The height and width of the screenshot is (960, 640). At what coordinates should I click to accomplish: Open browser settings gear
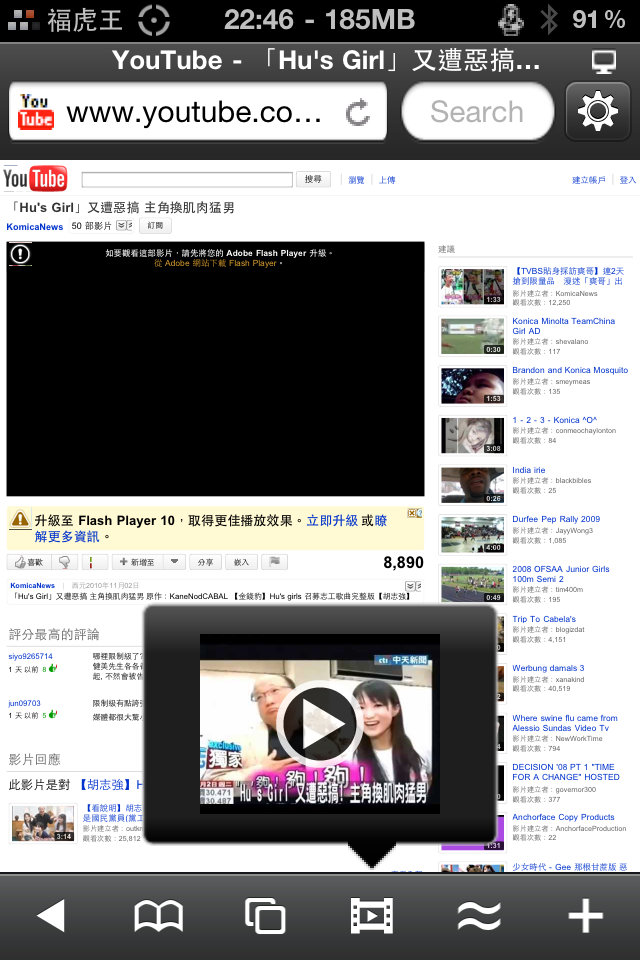[598, 111]
